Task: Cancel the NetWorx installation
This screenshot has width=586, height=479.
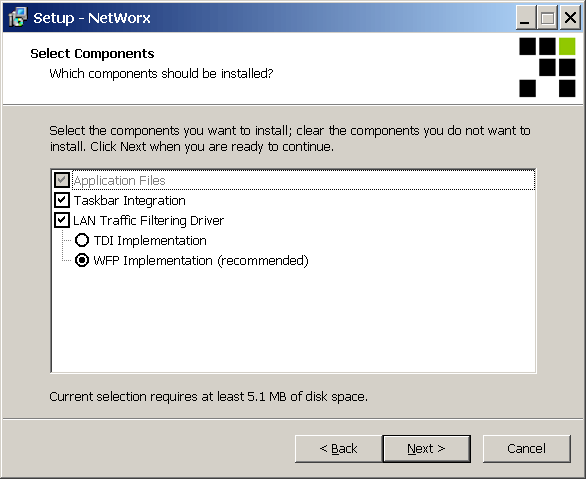Action: (527, 448)
